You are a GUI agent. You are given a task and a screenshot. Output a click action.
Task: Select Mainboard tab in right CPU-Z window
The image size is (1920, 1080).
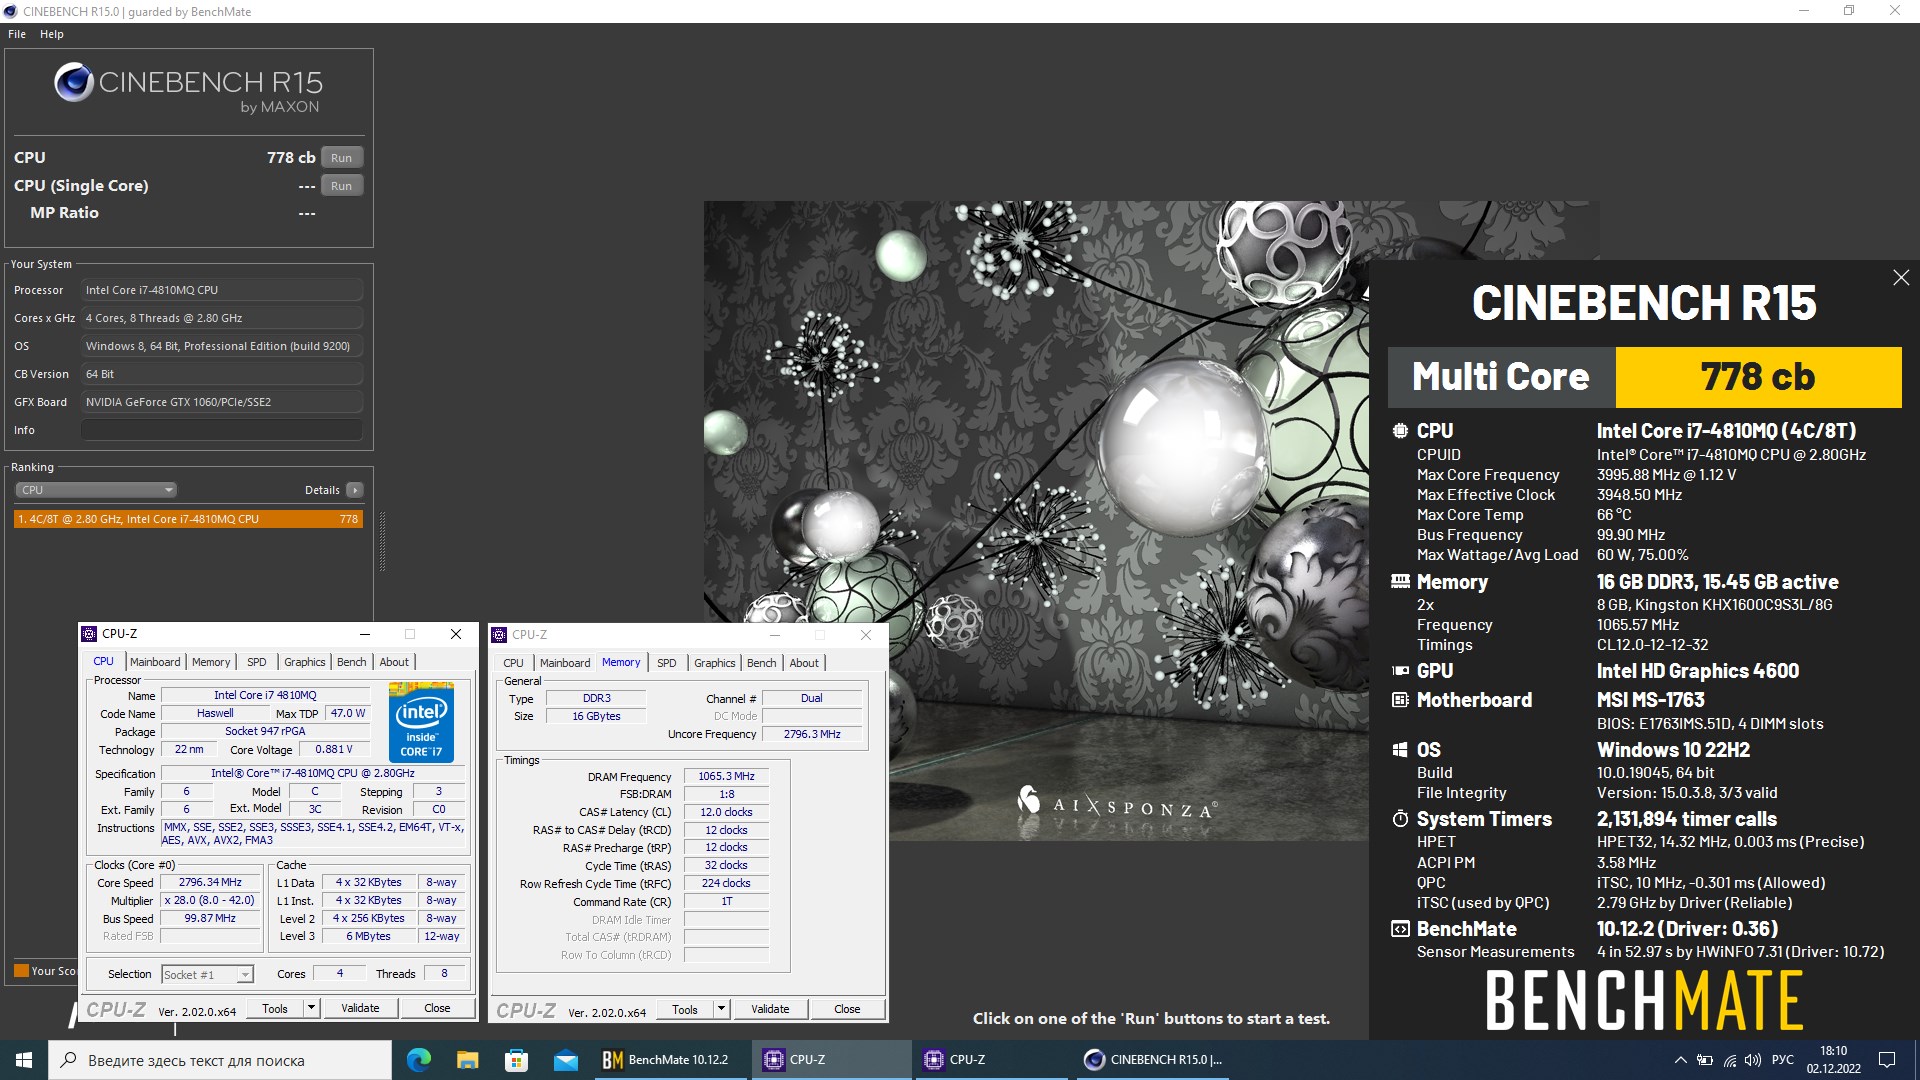565,663
